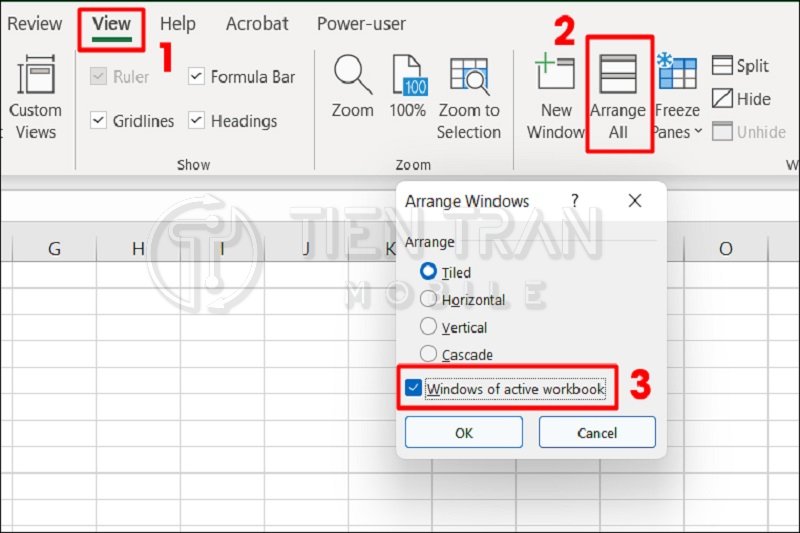This screenshot has height=533, width=800.
Task: Select column H header
Action: click(138, 249)
